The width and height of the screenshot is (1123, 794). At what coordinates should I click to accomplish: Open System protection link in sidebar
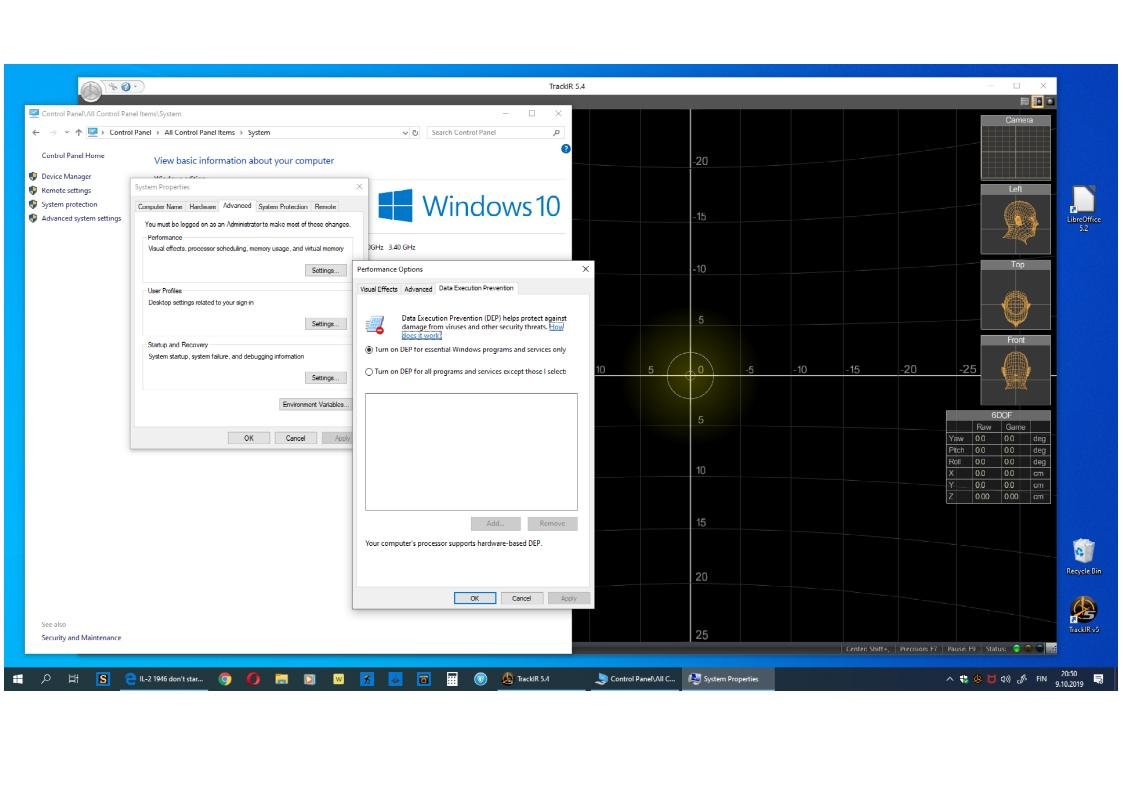click(69, 205)
